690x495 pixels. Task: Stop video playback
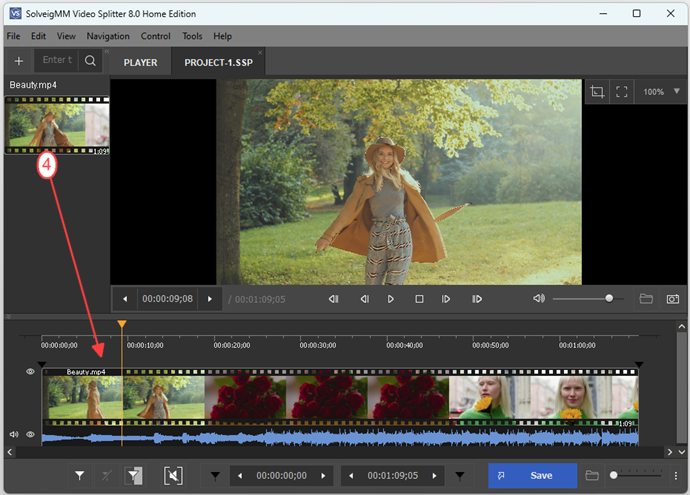tap(419, 299)
